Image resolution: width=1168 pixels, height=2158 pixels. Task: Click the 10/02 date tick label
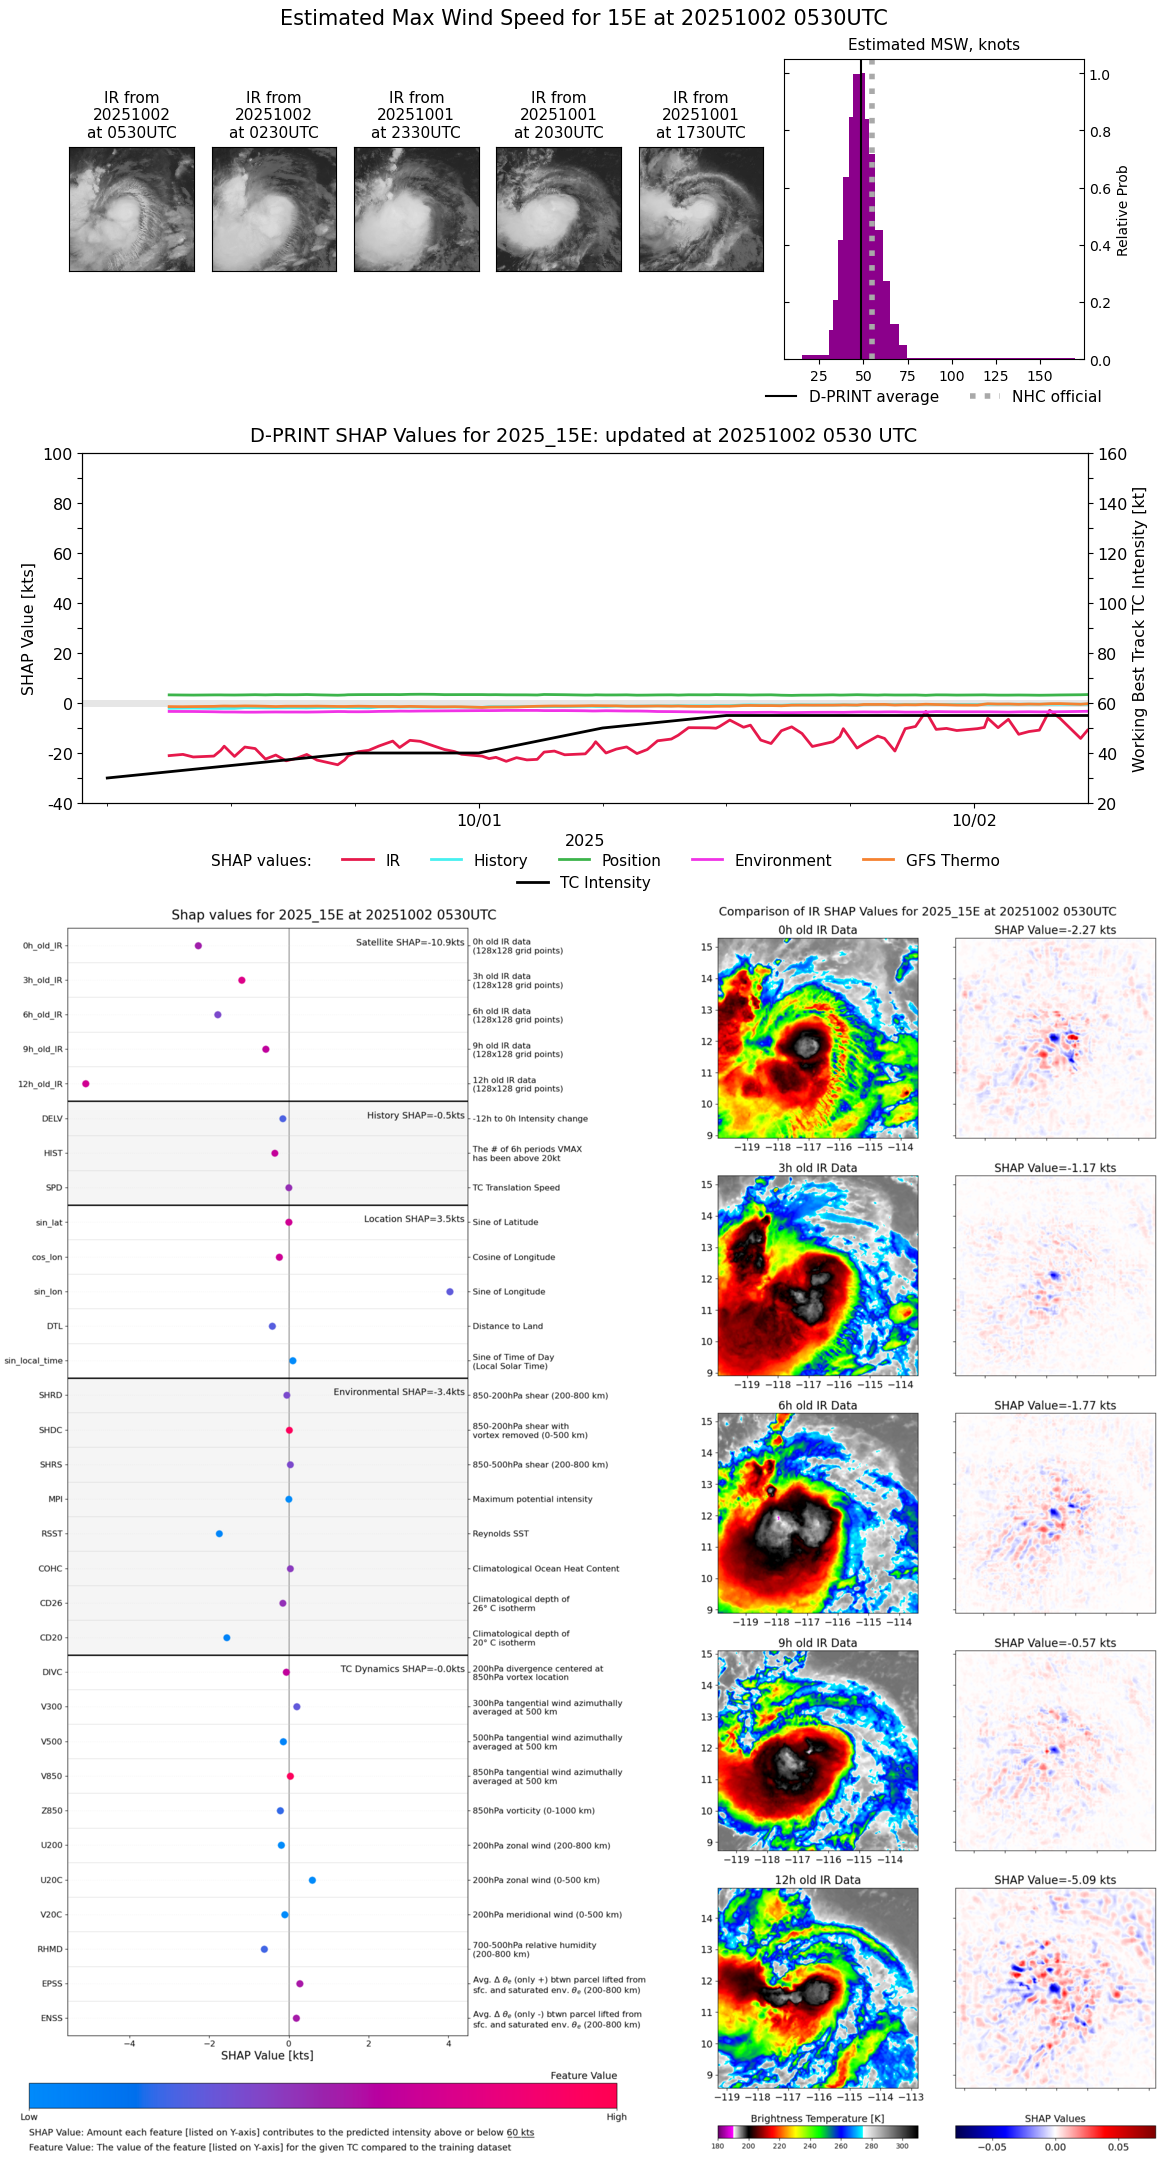point(974,821)
